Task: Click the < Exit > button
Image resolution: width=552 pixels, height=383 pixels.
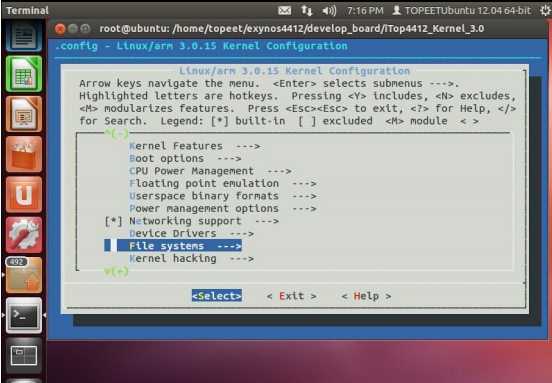Action: click(x=291, y=296)
